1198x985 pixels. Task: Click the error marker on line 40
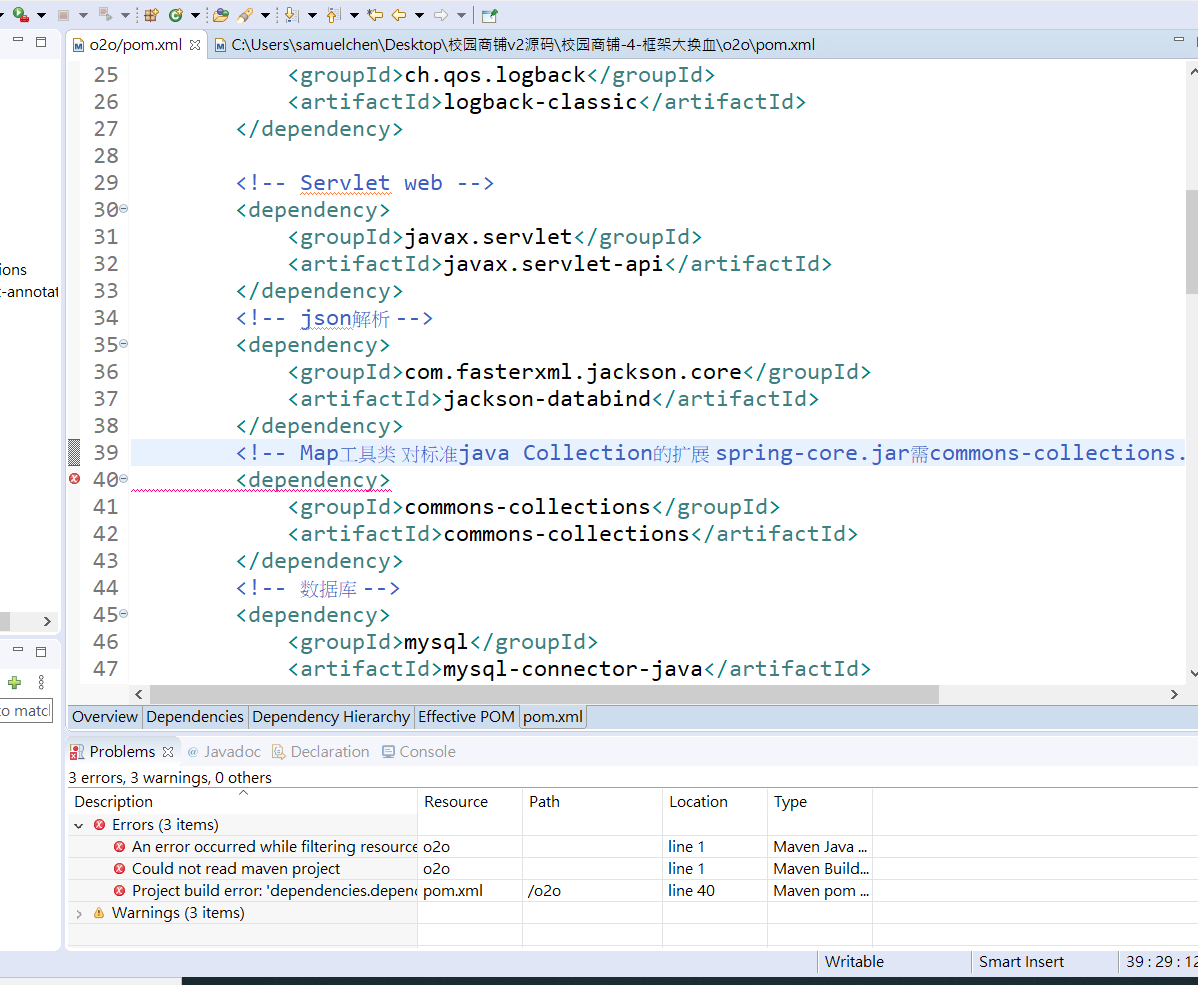pyautogui.click(x=74, y=480)
